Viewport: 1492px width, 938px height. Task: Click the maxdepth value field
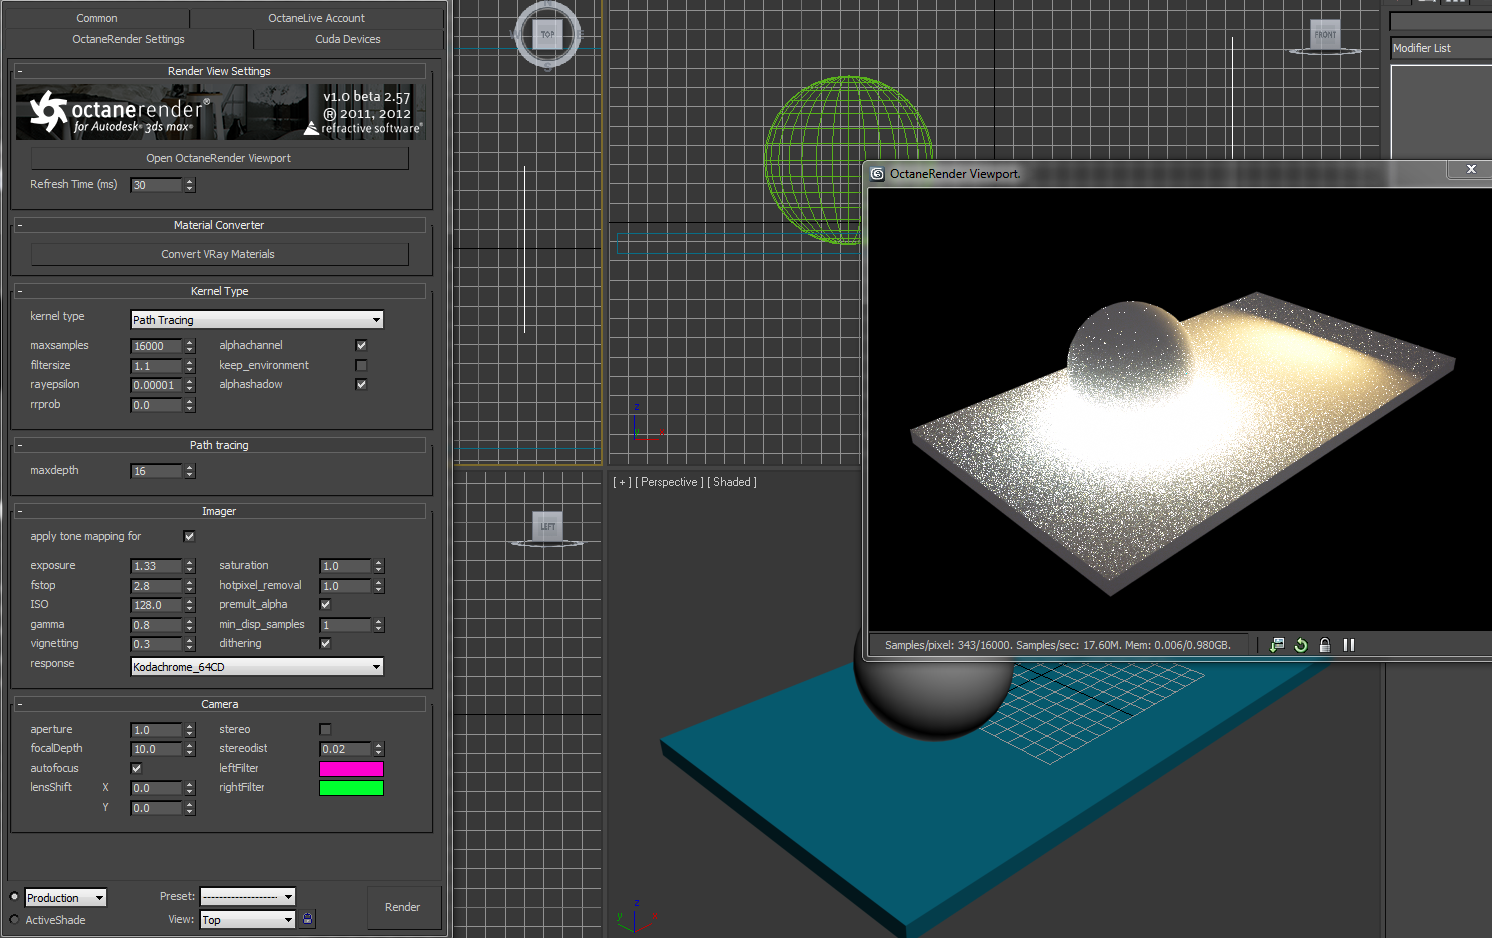coord(156,471)
